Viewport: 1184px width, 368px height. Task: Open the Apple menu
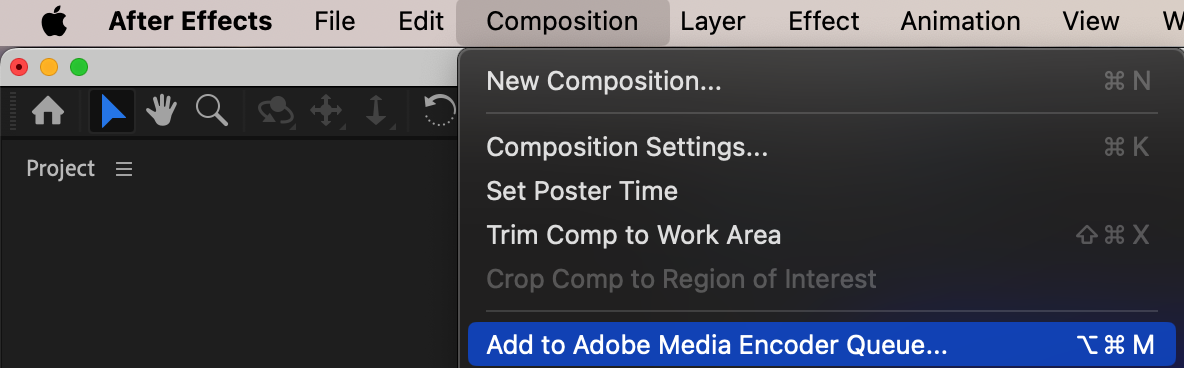point(54,22)
